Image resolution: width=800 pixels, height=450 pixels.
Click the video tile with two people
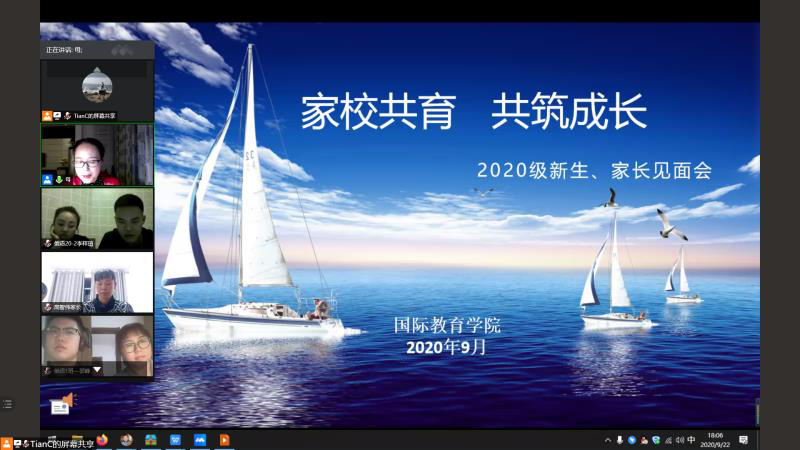point(97,218)
